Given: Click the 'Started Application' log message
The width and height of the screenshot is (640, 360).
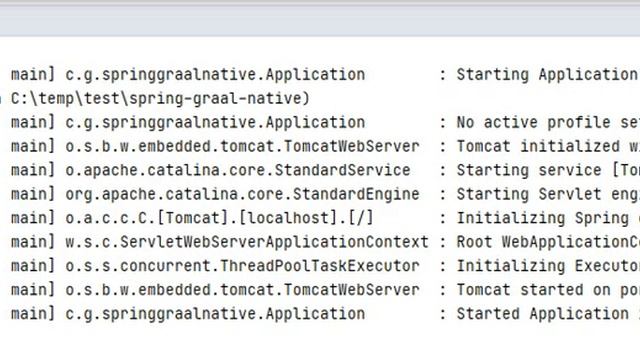Looking at the screenshot, I should pyautogui.click(x=548, y=314).
